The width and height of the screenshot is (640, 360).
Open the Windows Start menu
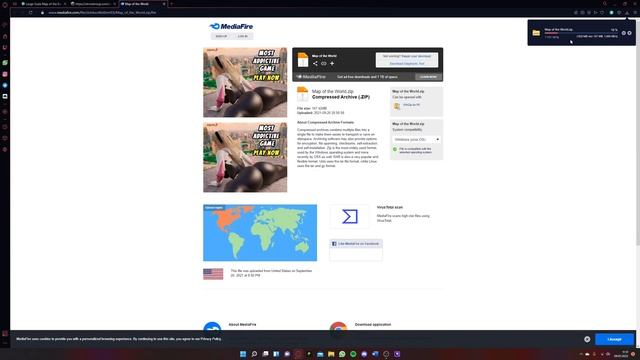243,354
